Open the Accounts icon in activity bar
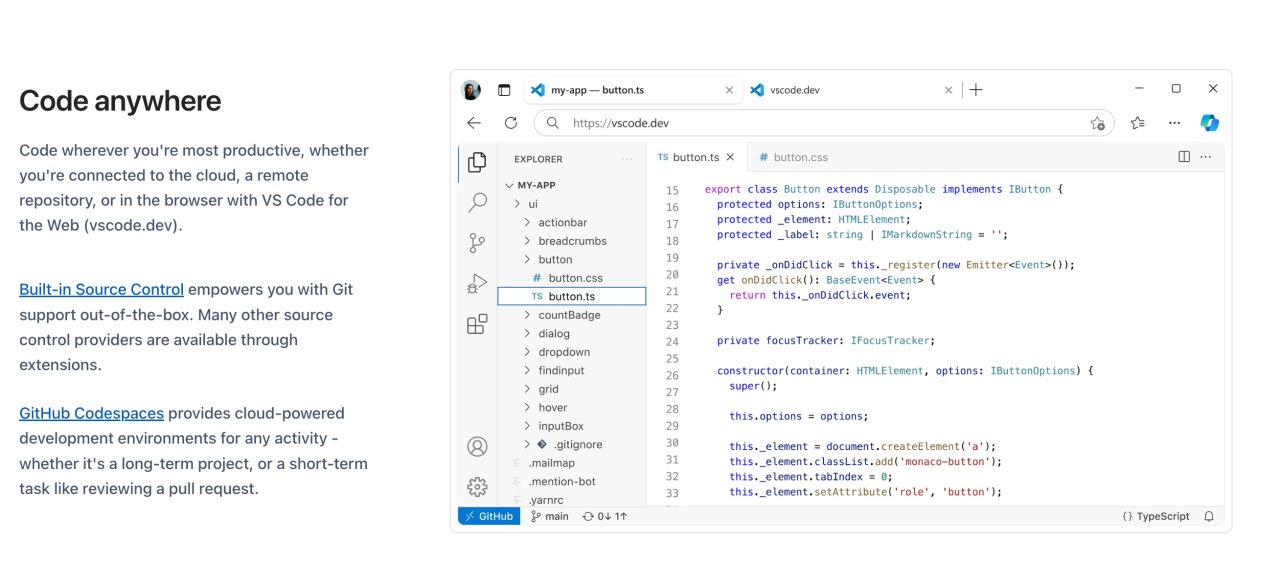Image resolution: width=1280 pixels, height=566 pixels. [x=477, y=446]
